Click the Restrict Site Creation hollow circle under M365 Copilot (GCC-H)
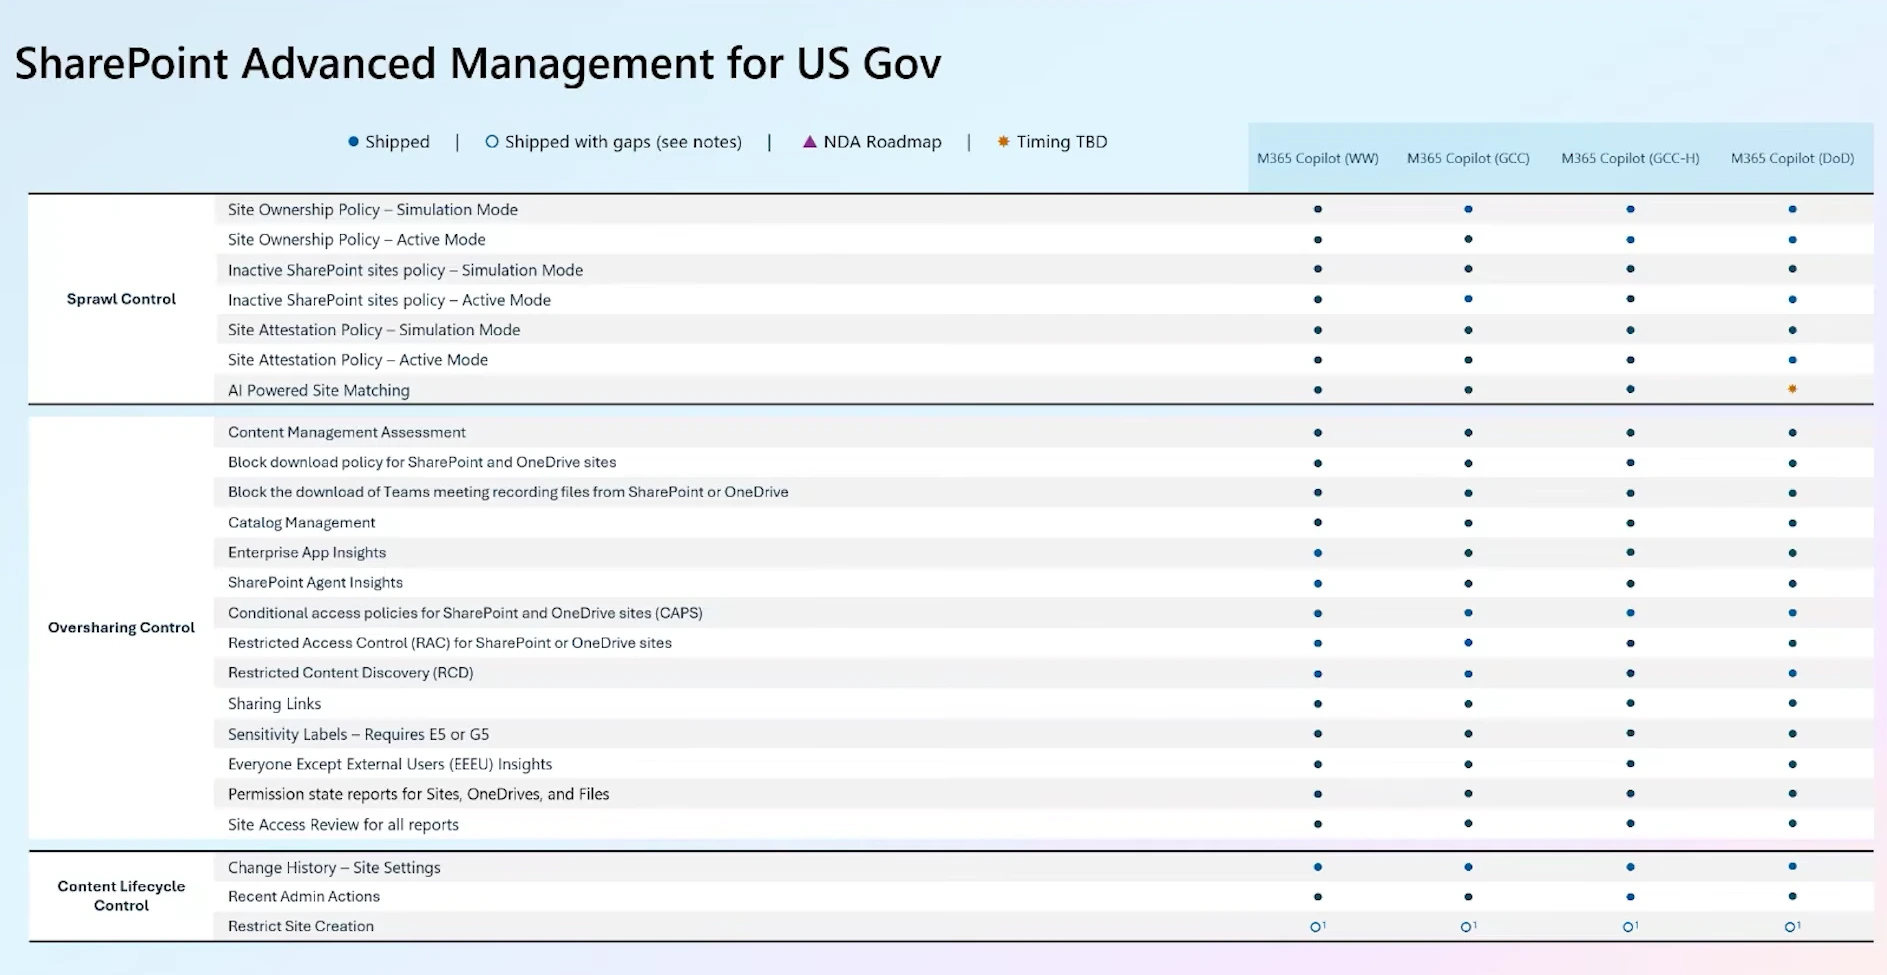The width and height of the screenshot is (1887, 975). pos(1628,927)
